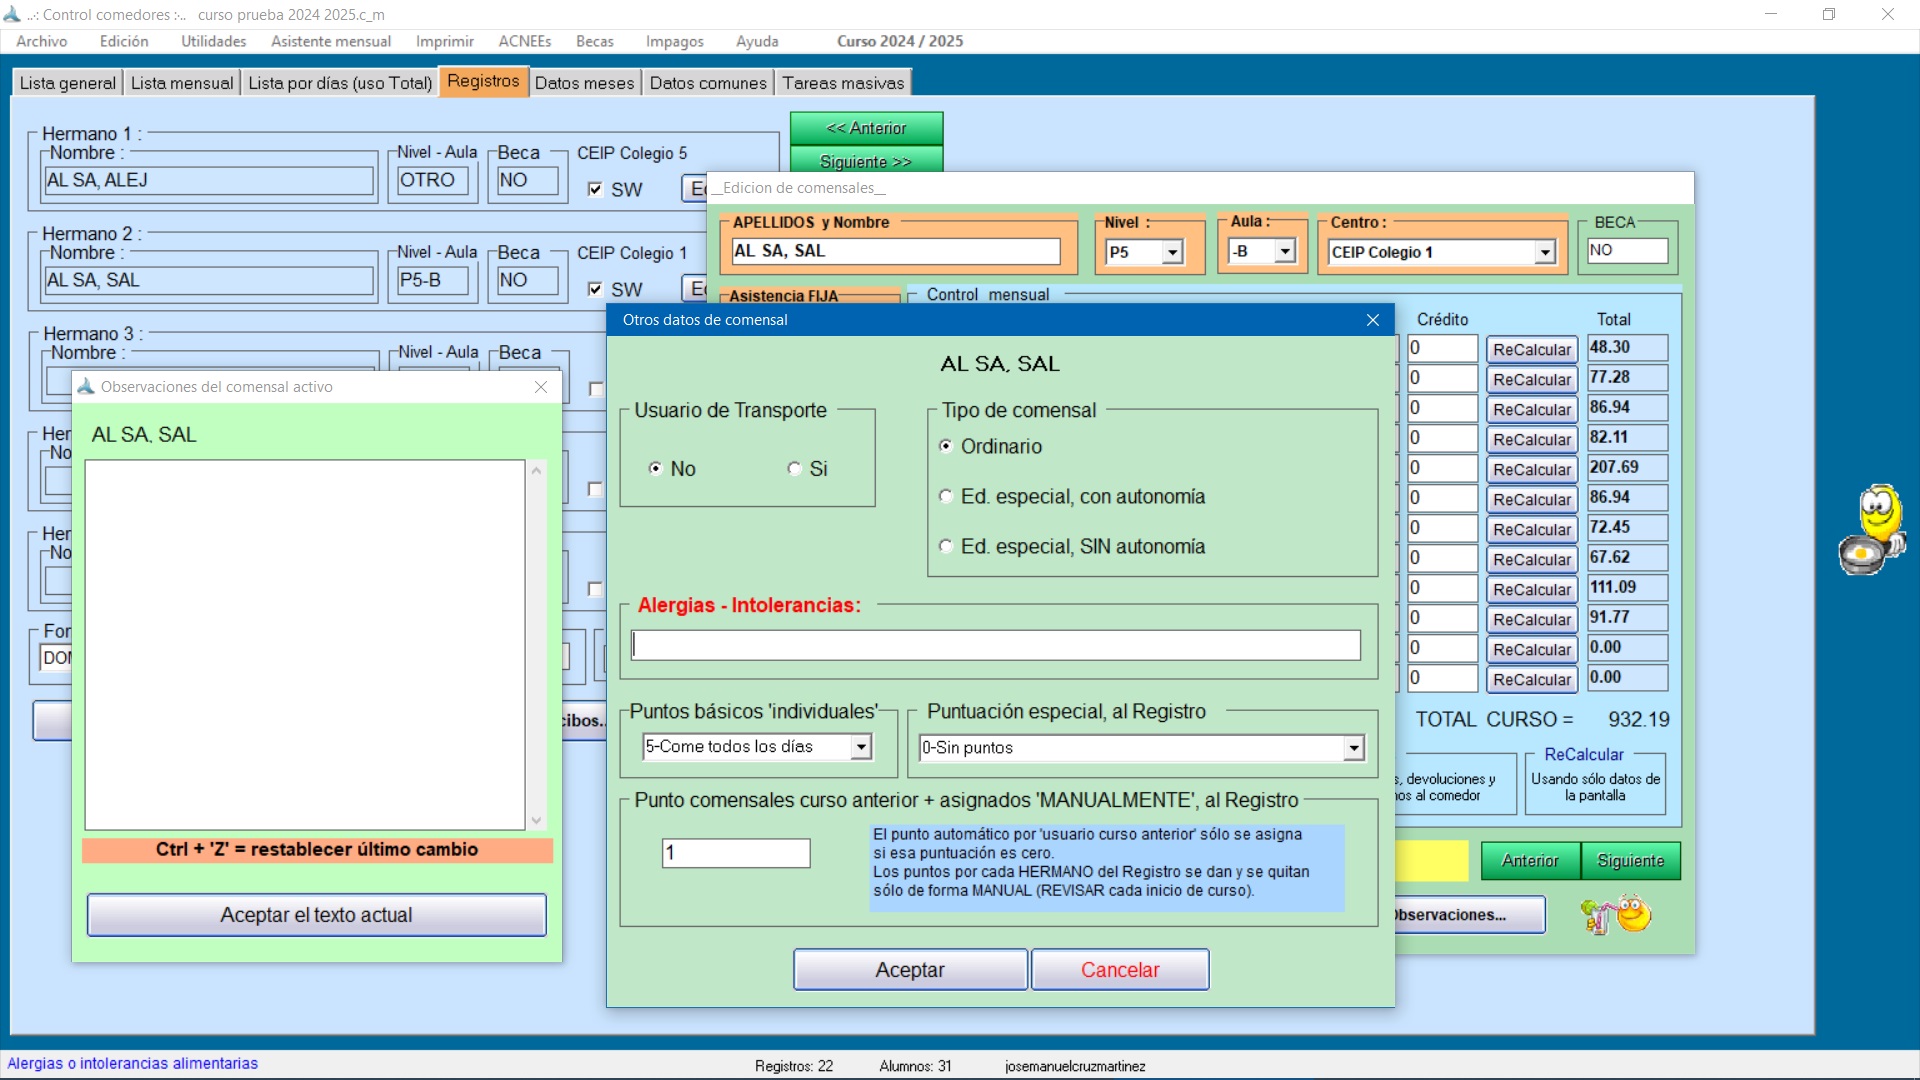Select 'Si' for Usuario de Transporte
This screenshot has width=1920, height=1080.
(x=795, y=469)
